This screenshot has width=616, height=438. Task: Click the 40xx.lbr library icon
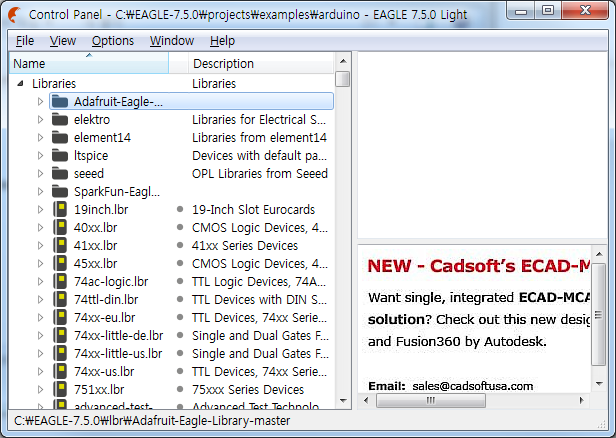pos(60,227)
